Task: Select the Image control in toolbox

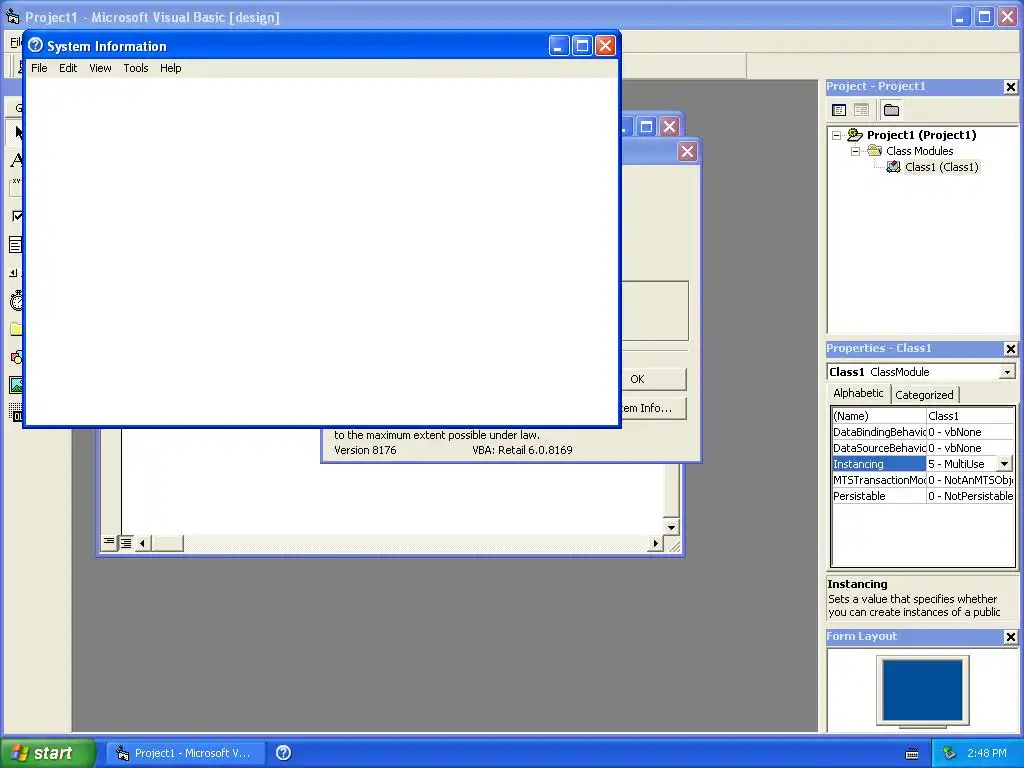Action: 16,385
